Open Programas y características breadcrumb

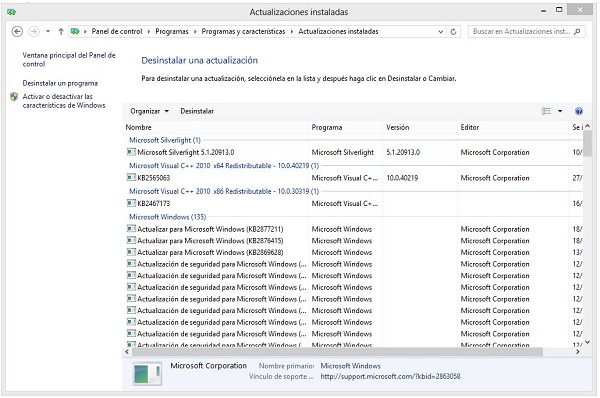(x=243, y=31)
